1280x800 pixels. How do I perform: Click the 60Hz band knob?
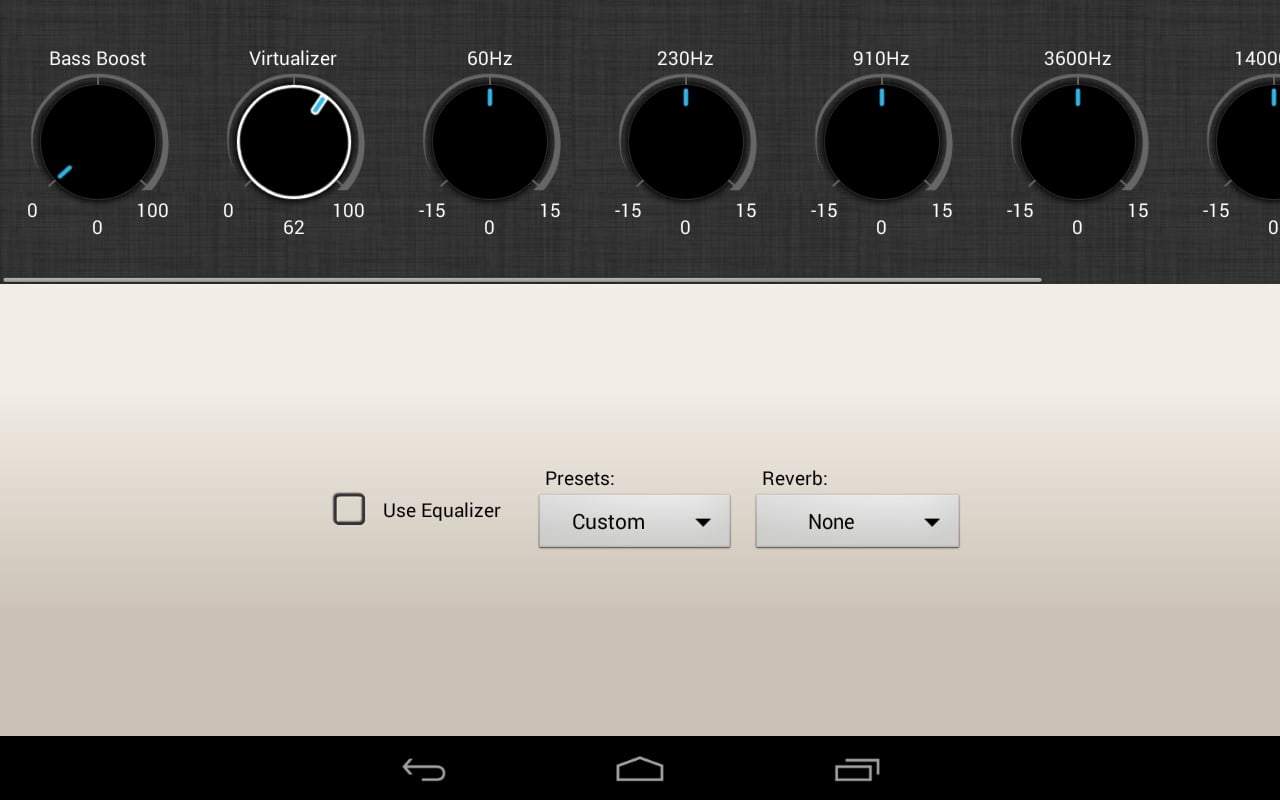coord(490,142)
